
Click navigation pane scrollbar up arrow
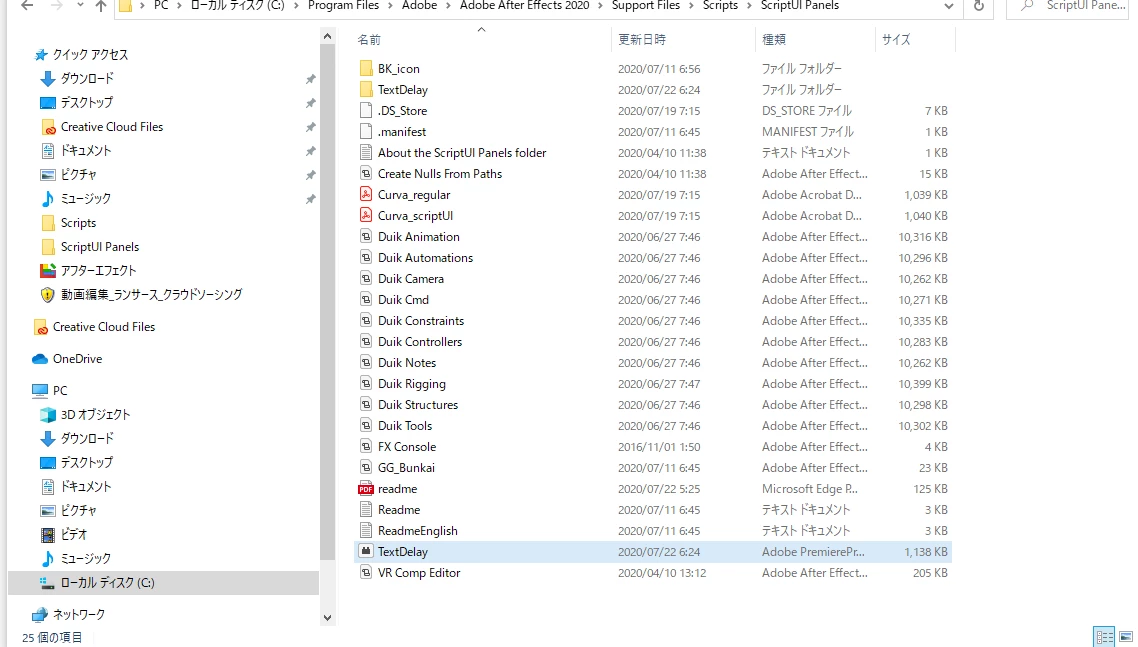[x=327, y=36]
